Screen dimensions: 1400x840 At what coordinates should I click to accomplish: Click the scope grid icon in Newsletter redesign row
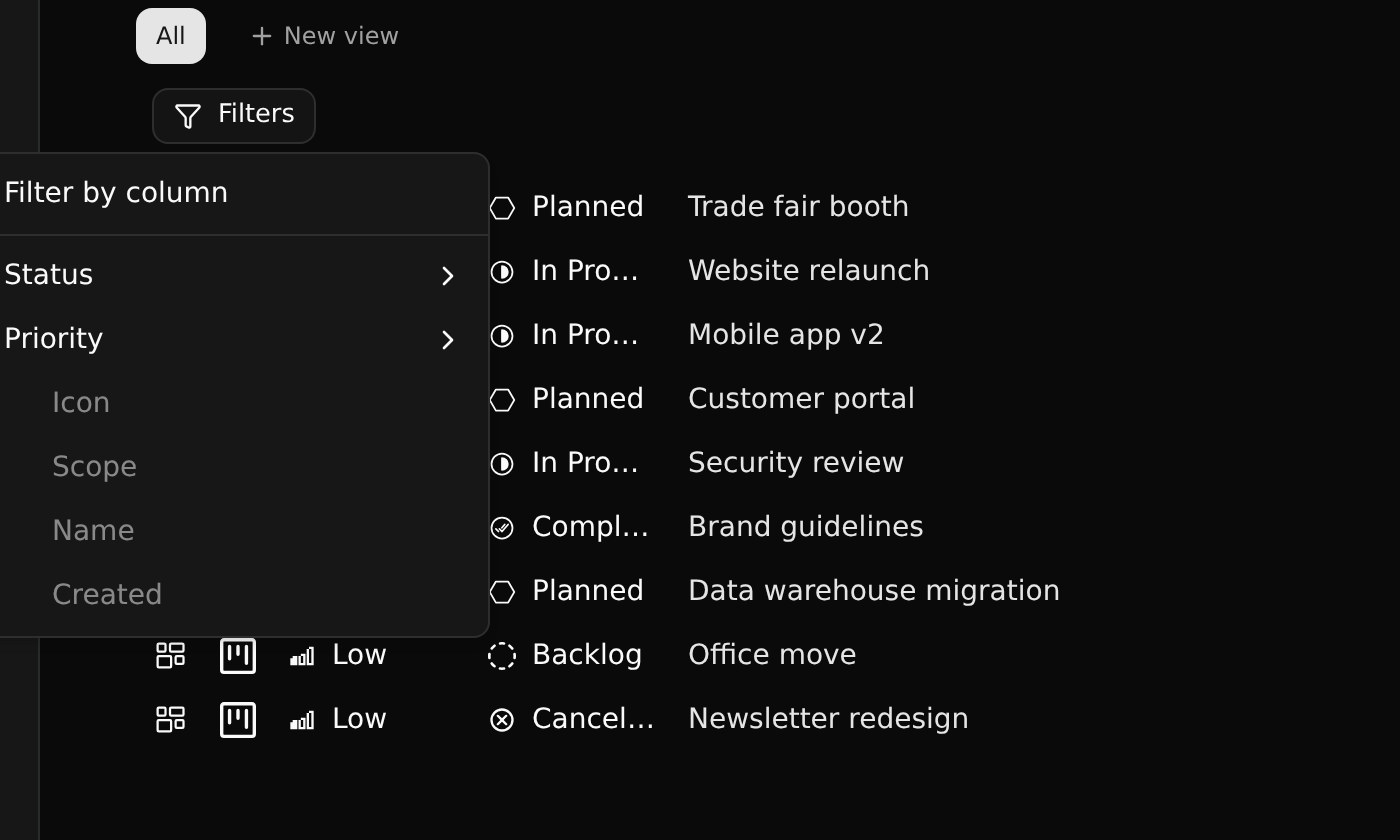(x=171, y=719)
